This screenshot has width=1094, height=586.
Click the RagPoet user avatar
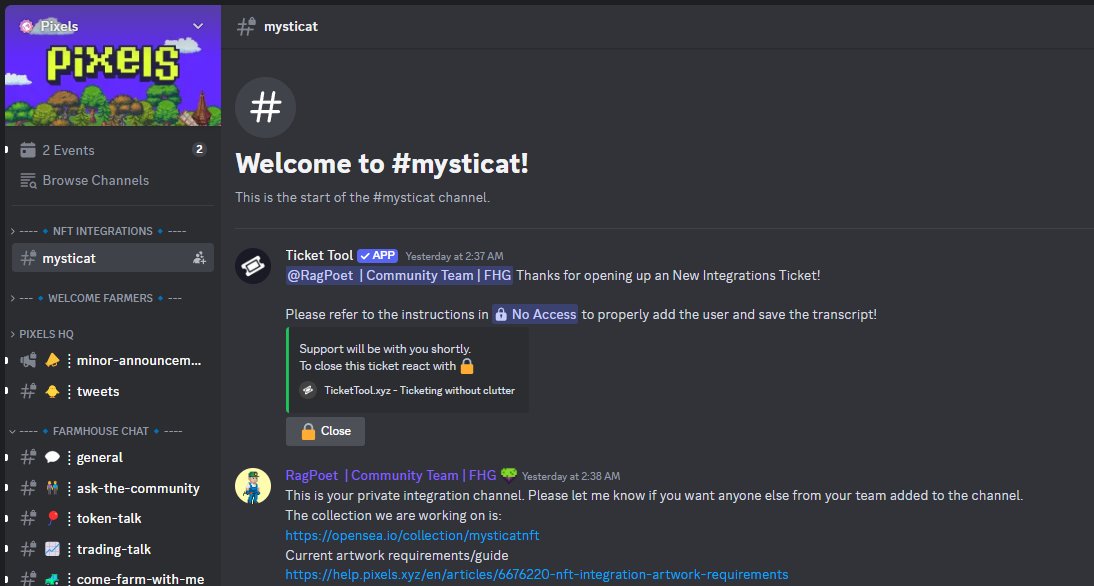coord(253,486)
